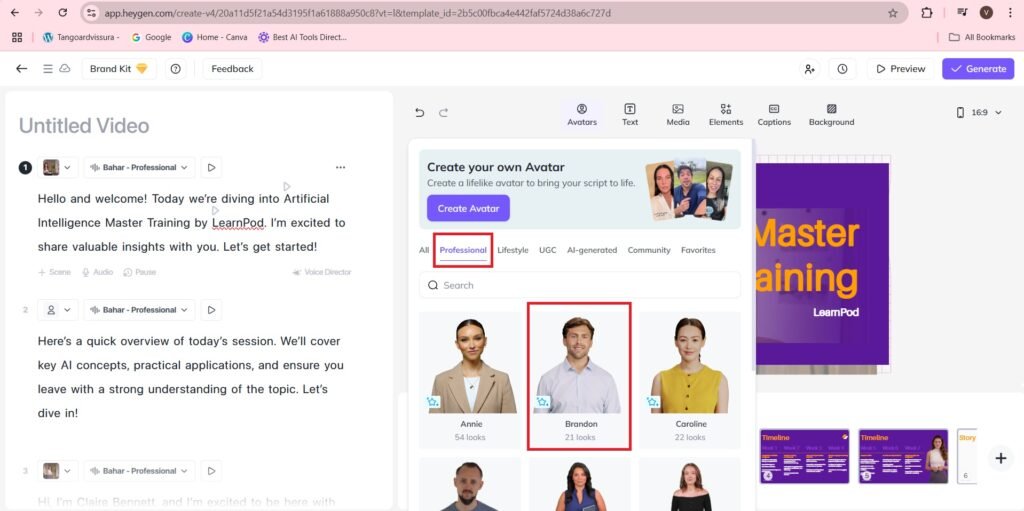The width and height of the screenshot is (1024, 511).
Task: Open the All Bookmarks folder
Action: [982, 37]
